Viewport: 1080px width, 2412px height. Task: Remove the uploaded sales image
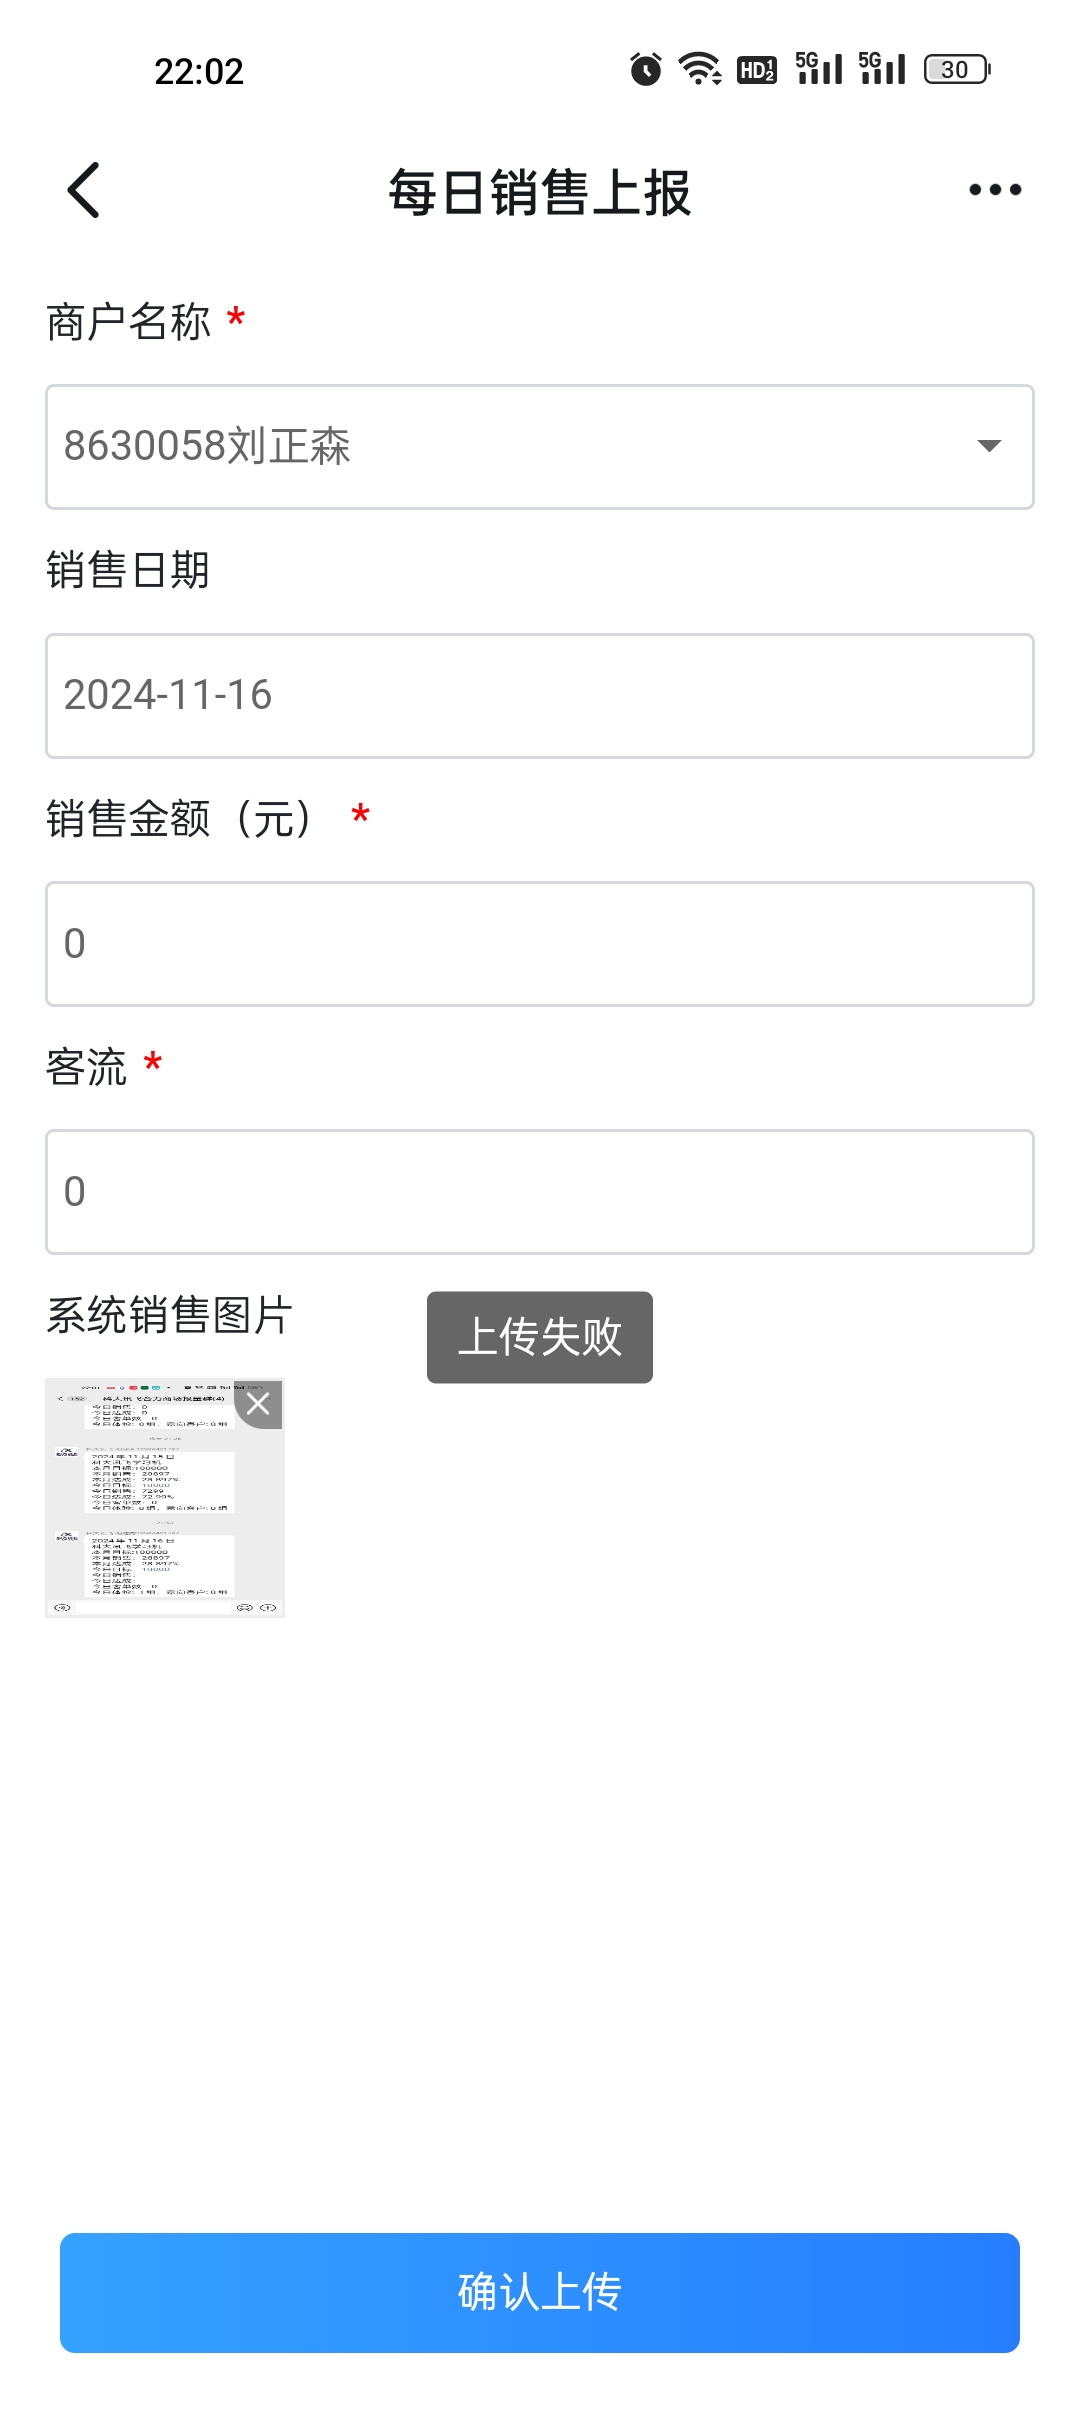[x=259, y=1404]
